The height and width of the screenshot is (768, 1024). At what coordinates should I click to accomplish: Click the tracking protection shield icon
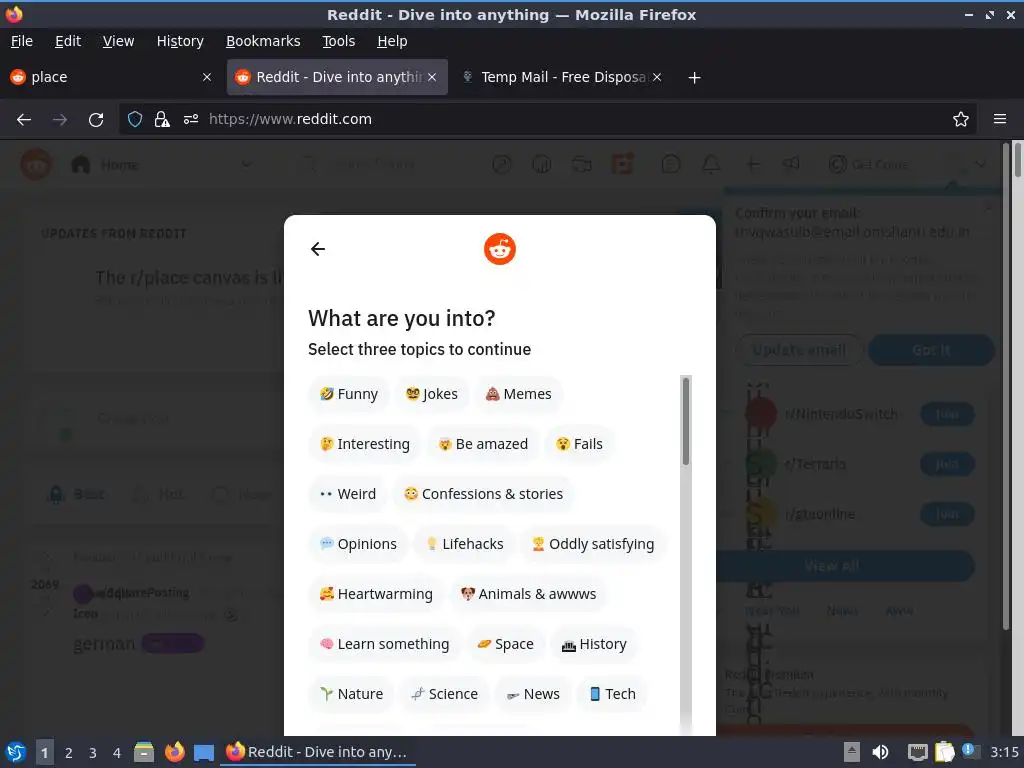(135, 119)
